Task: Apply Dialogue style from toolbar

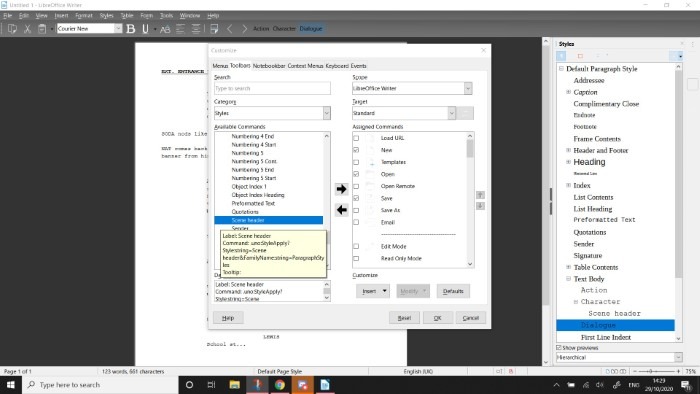Action: pos(311,29)
